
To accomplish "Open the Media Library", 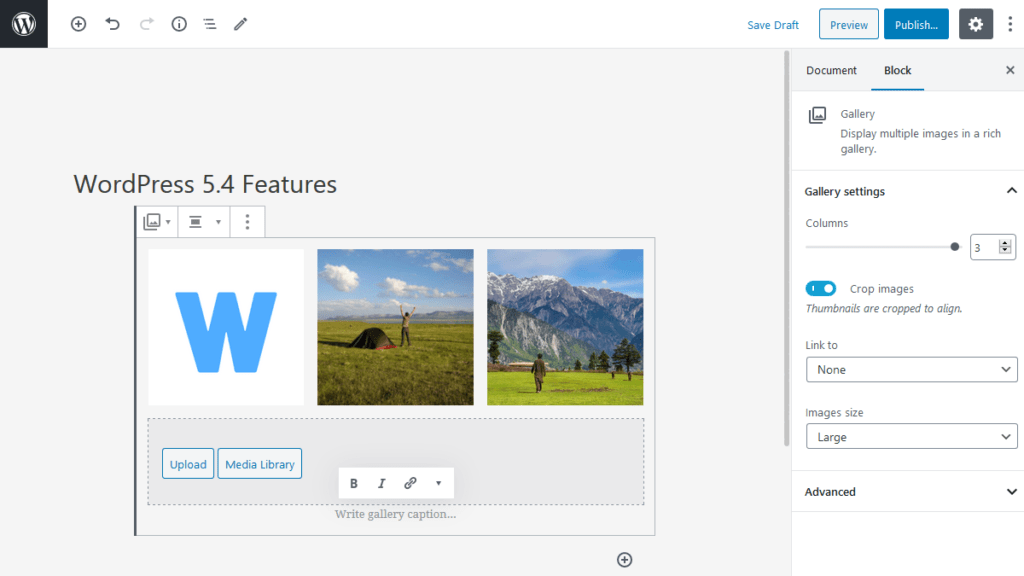I will click(259, 464).
